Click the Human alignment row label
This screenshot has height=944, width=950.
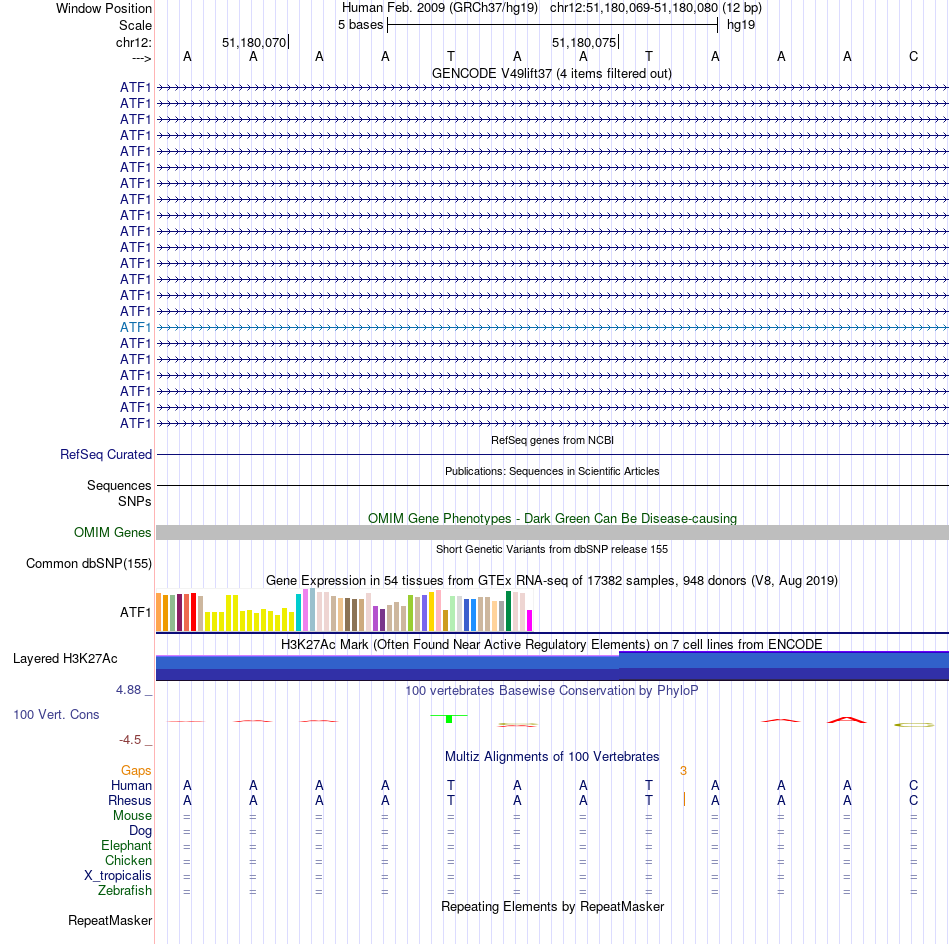131,786
